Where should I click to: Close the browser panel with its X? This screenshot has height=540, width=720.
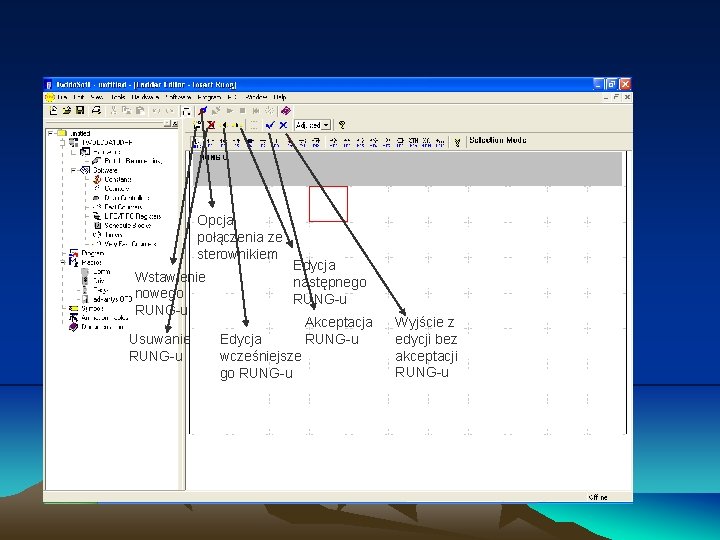coord(174,124)
